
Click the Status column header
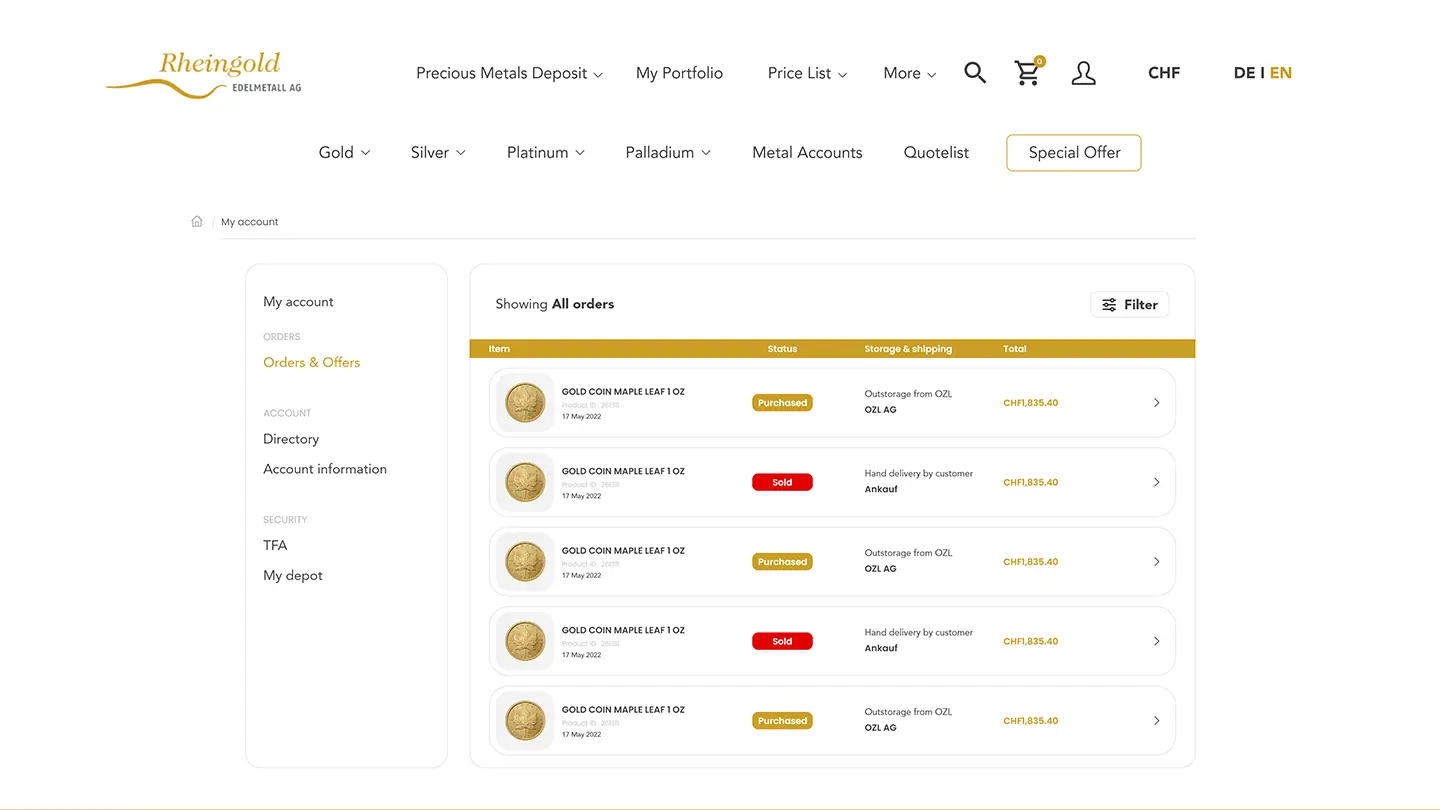point(782,349)
